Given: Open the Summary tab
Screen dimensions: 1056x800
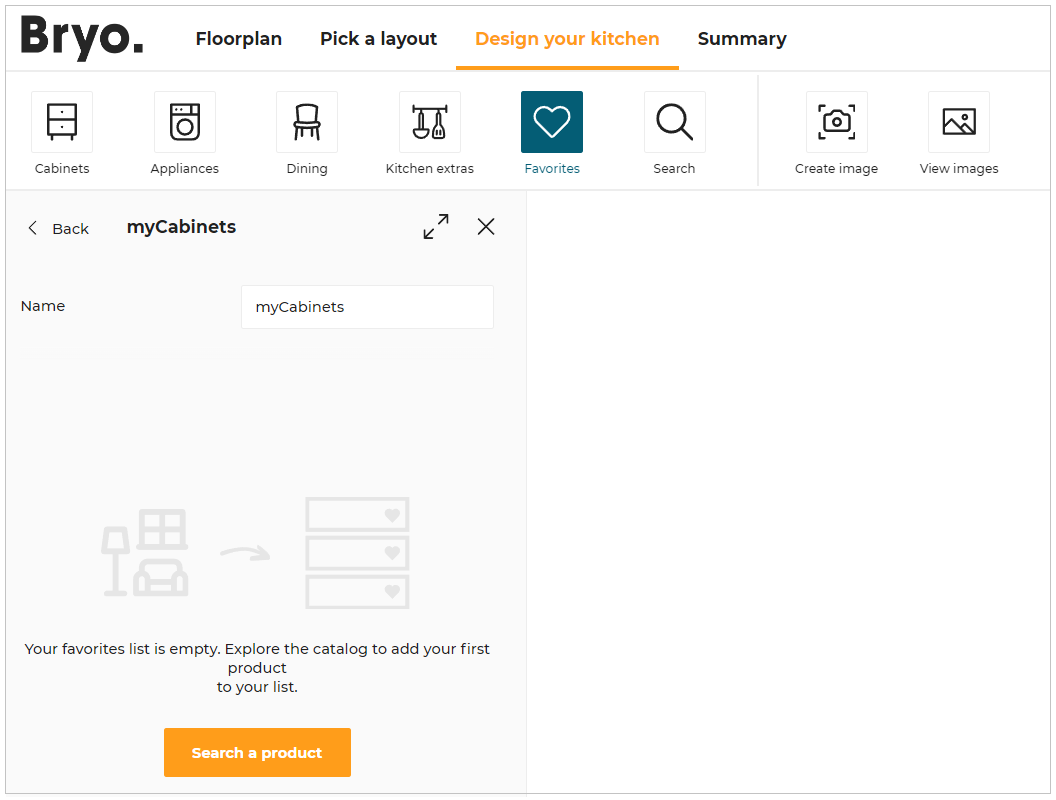Looking at the screenshot, I should [x=742, y=39].
